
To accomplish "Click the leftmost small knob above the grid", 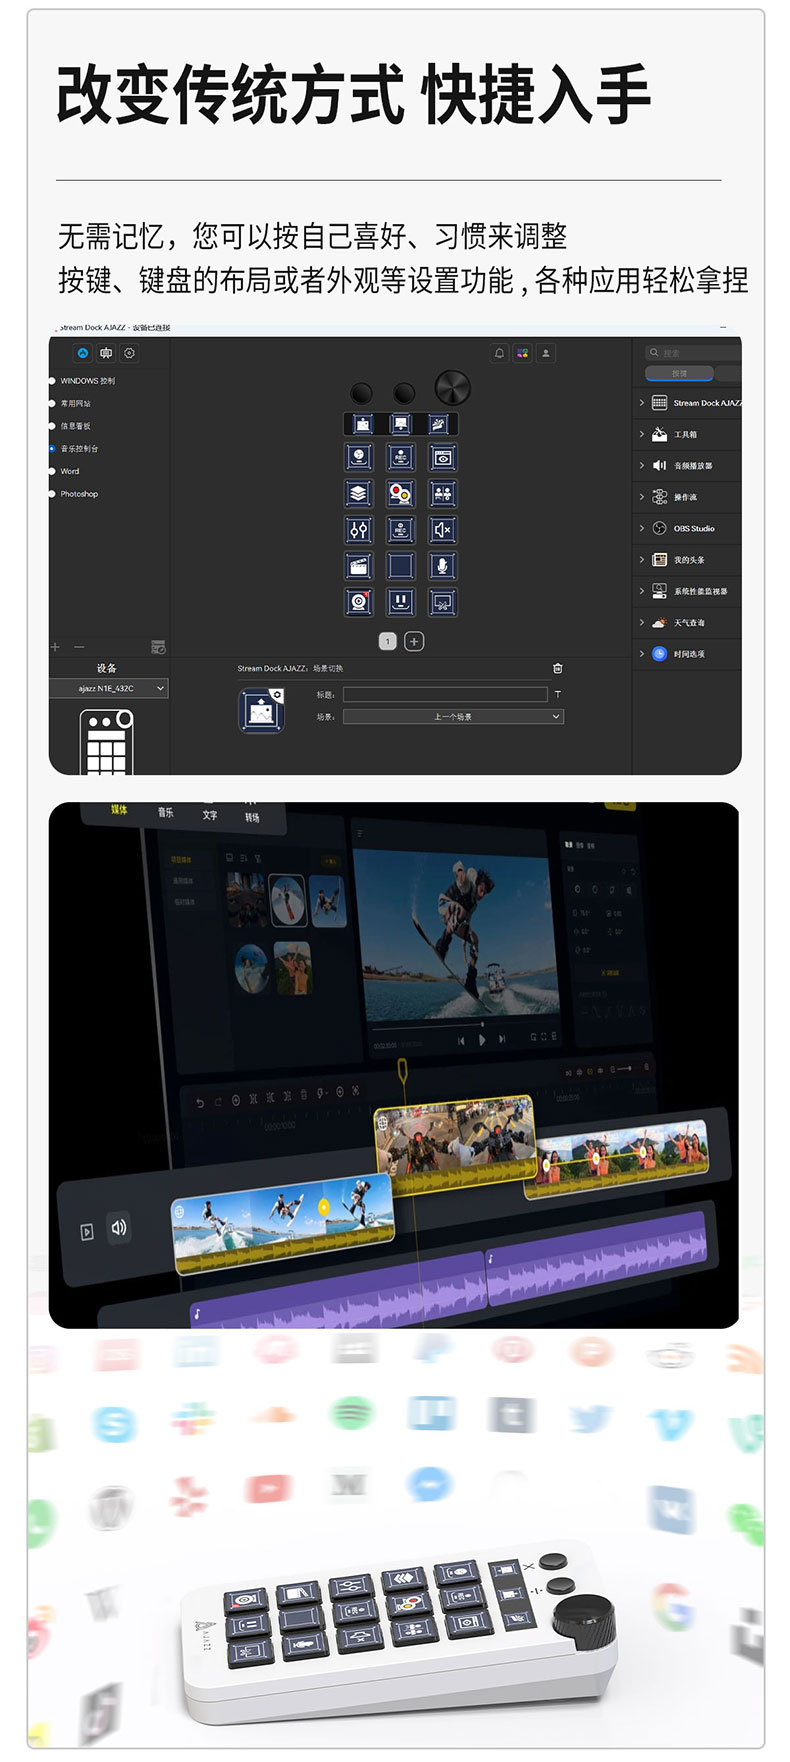I will click(x=361, y=392).
